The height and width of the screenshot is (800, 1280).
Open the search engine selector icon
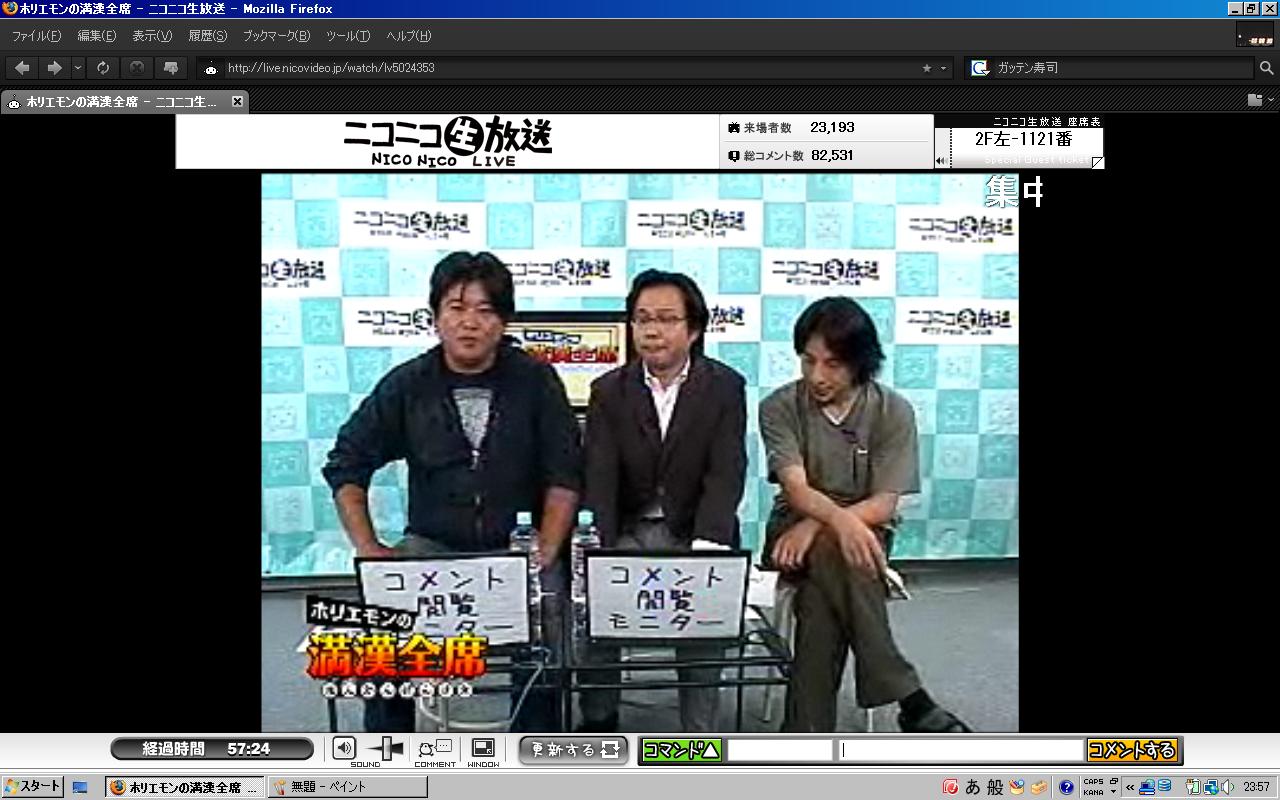[981, 68]
